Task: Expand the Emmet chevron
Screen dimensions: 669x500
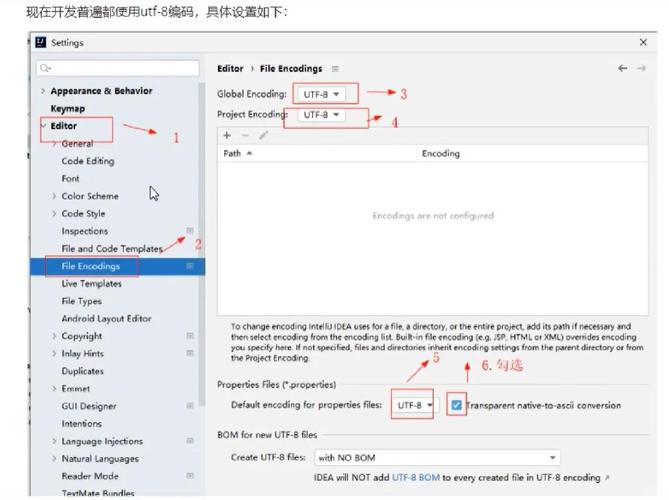Action: (x=54, y=388)
